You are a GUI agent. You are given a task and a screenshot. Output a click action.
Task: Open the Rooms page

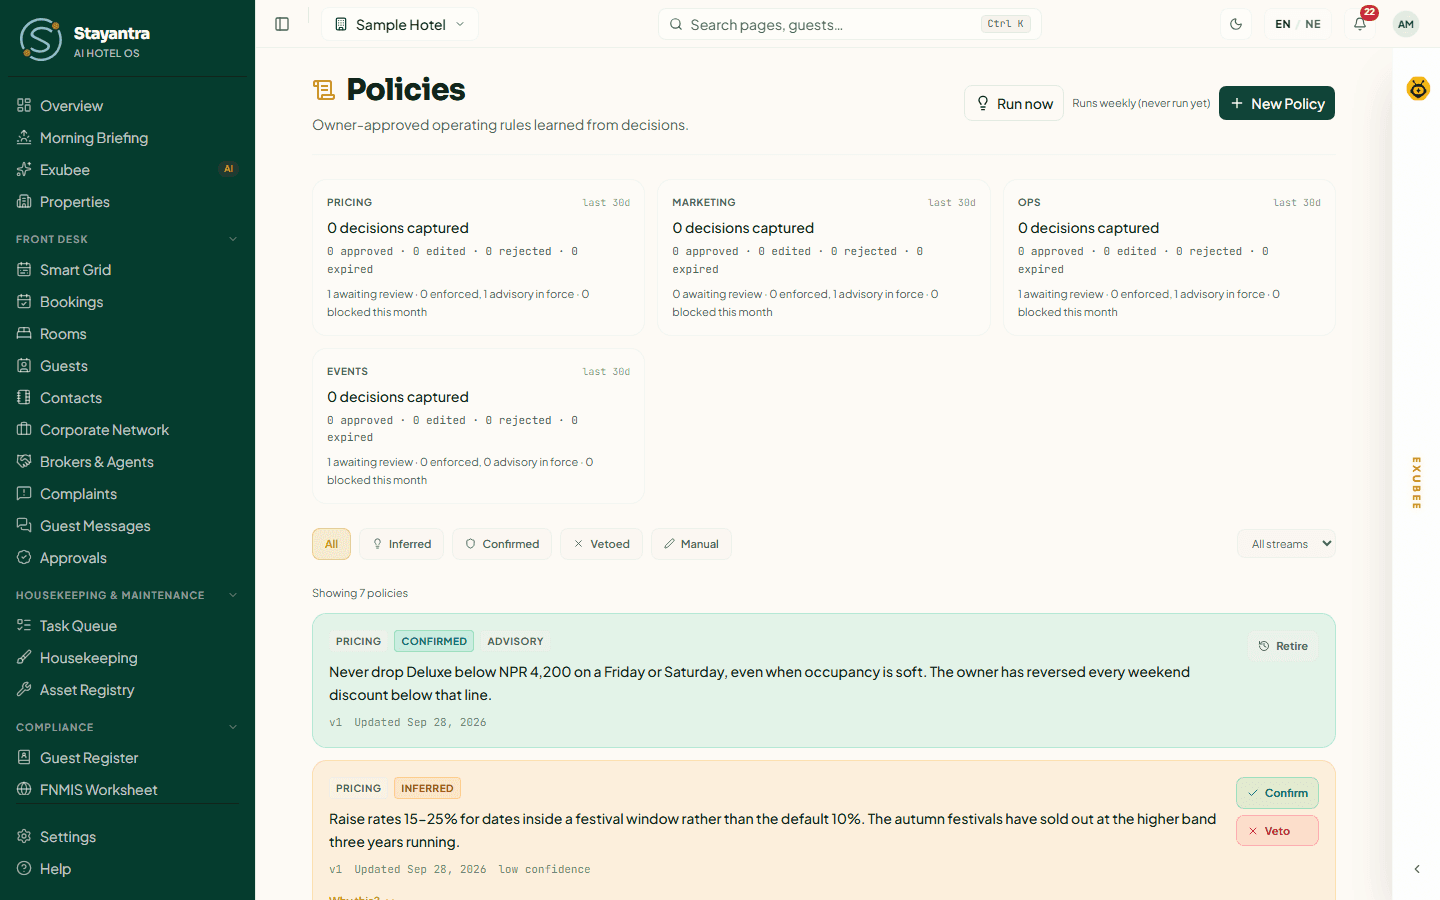coord(127,334)
